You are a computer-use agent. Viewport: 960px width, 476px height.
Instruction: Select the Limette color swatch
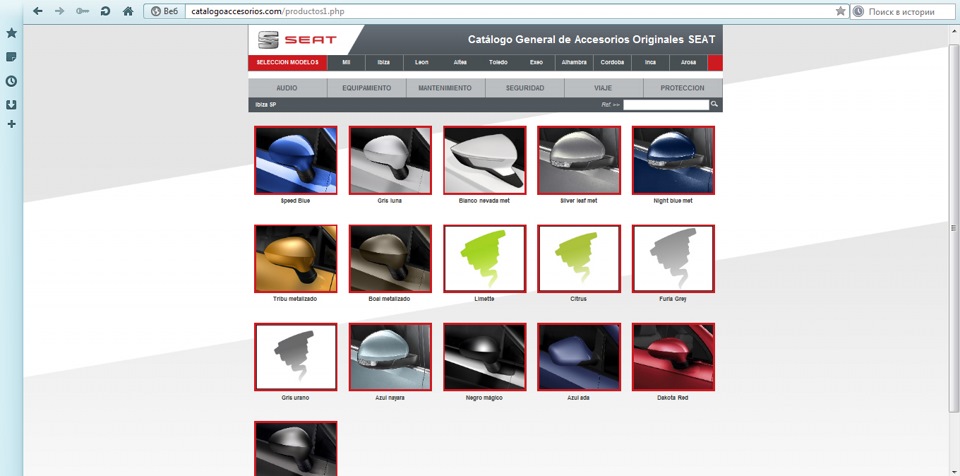pyautogui.click(x=484, y=259)
